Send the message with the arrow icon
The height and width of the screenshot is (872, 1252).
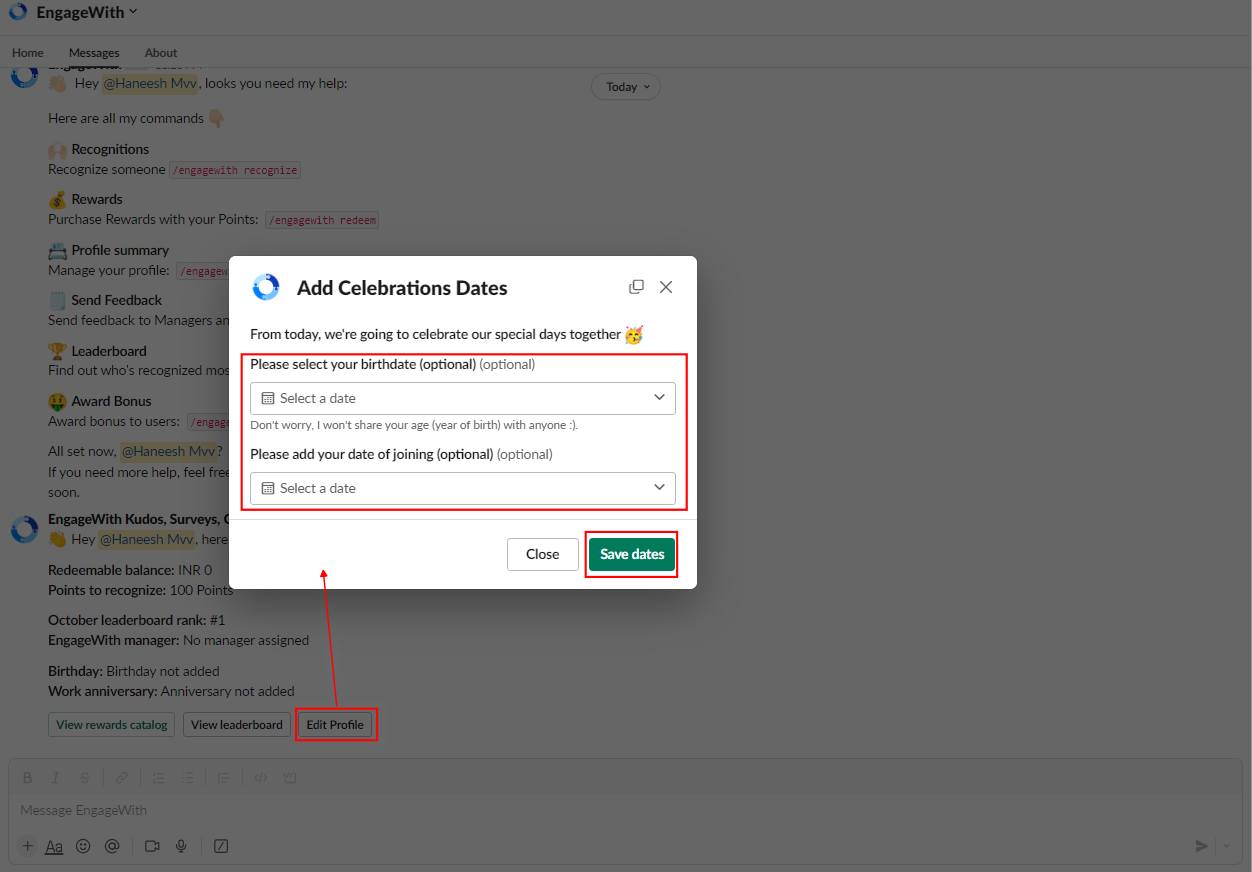tap(1202, 846)
